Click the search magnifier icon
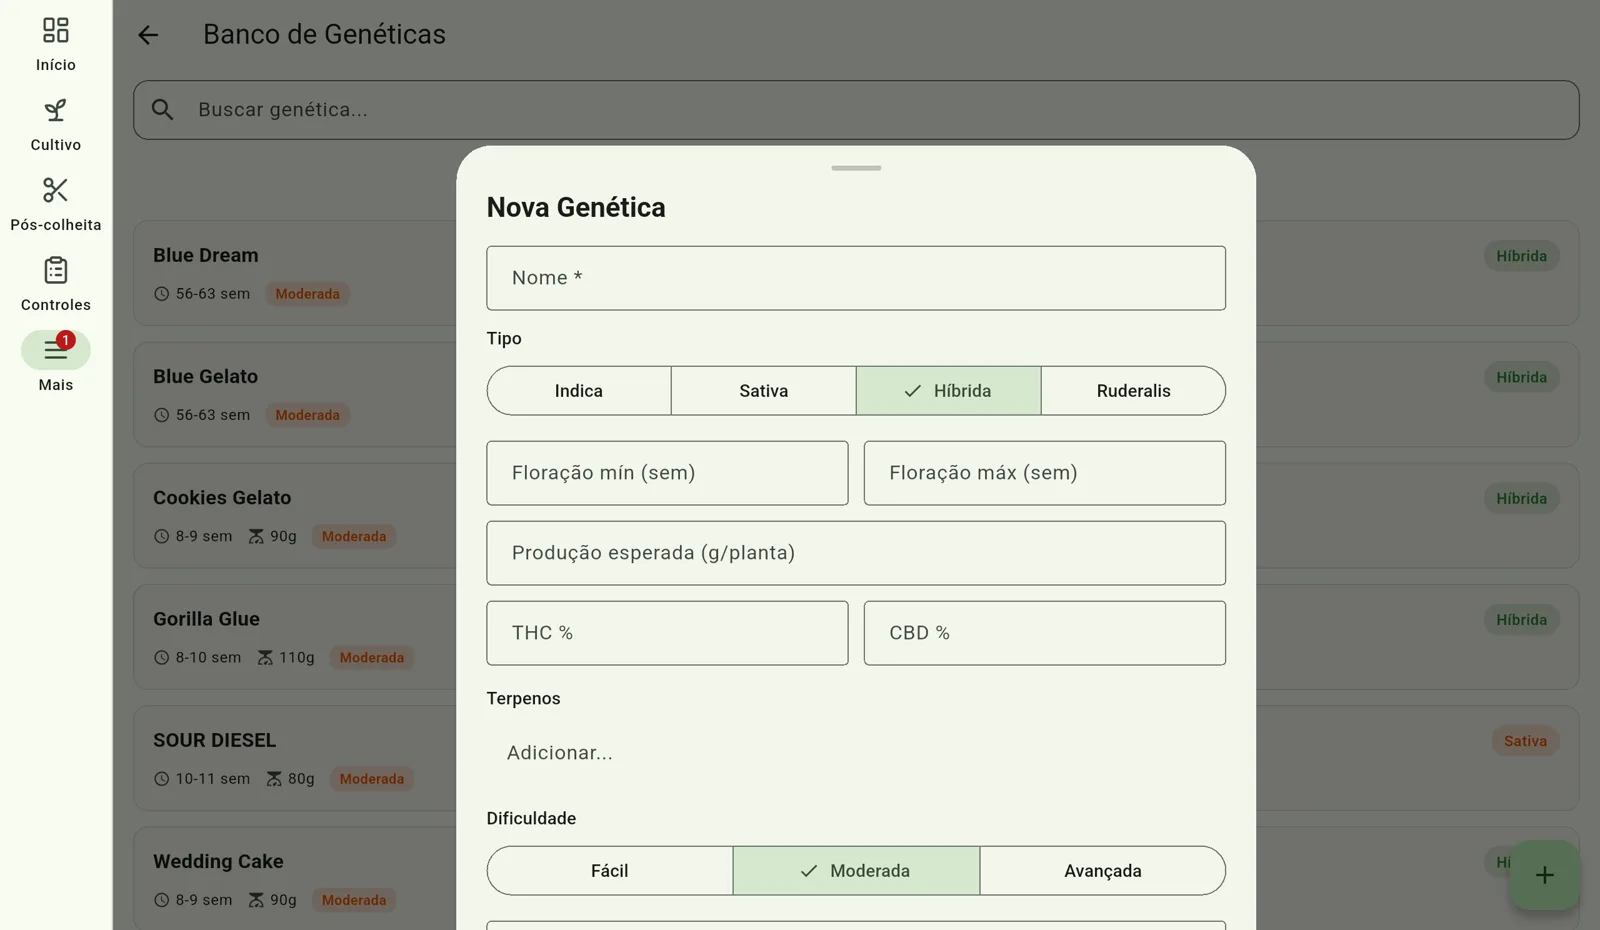 click(163, 110)
